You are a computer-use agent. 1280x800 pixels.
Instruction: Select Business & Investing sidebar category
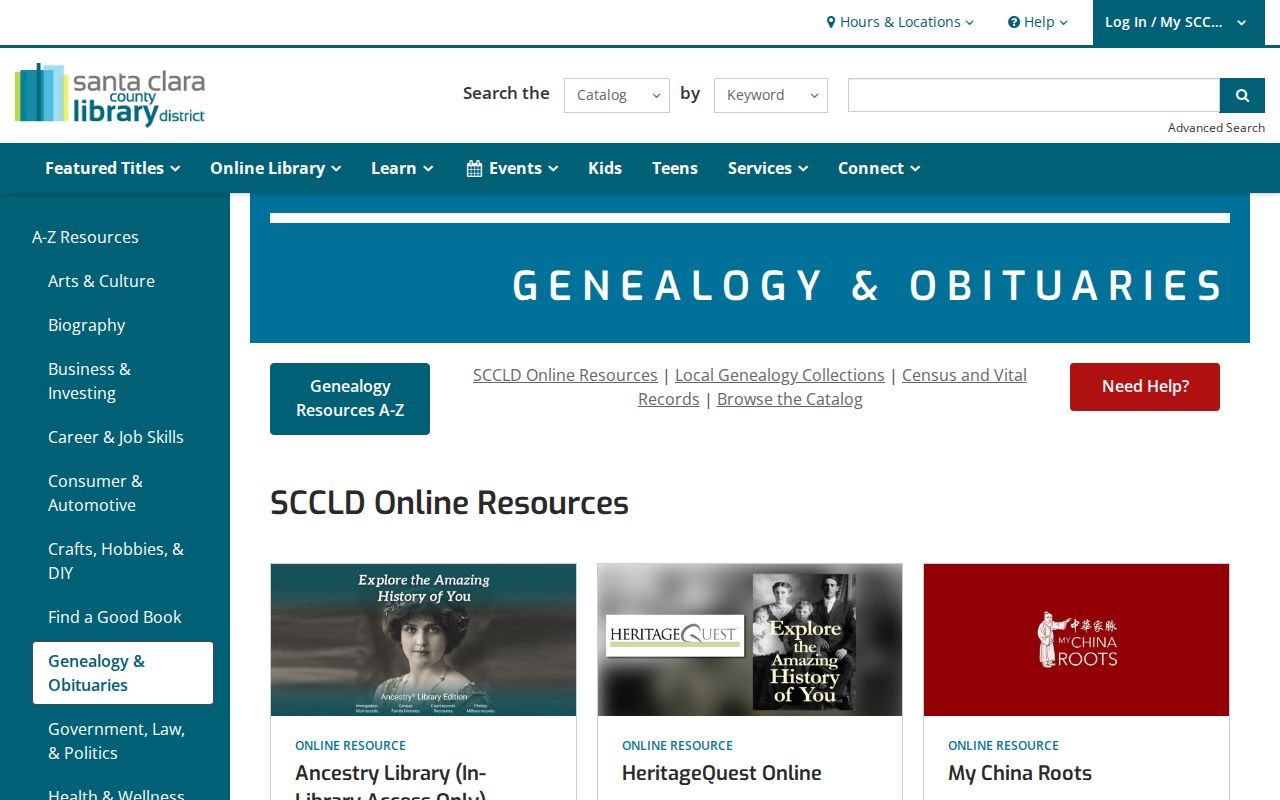pyautogui.click(x=89, y=381)
